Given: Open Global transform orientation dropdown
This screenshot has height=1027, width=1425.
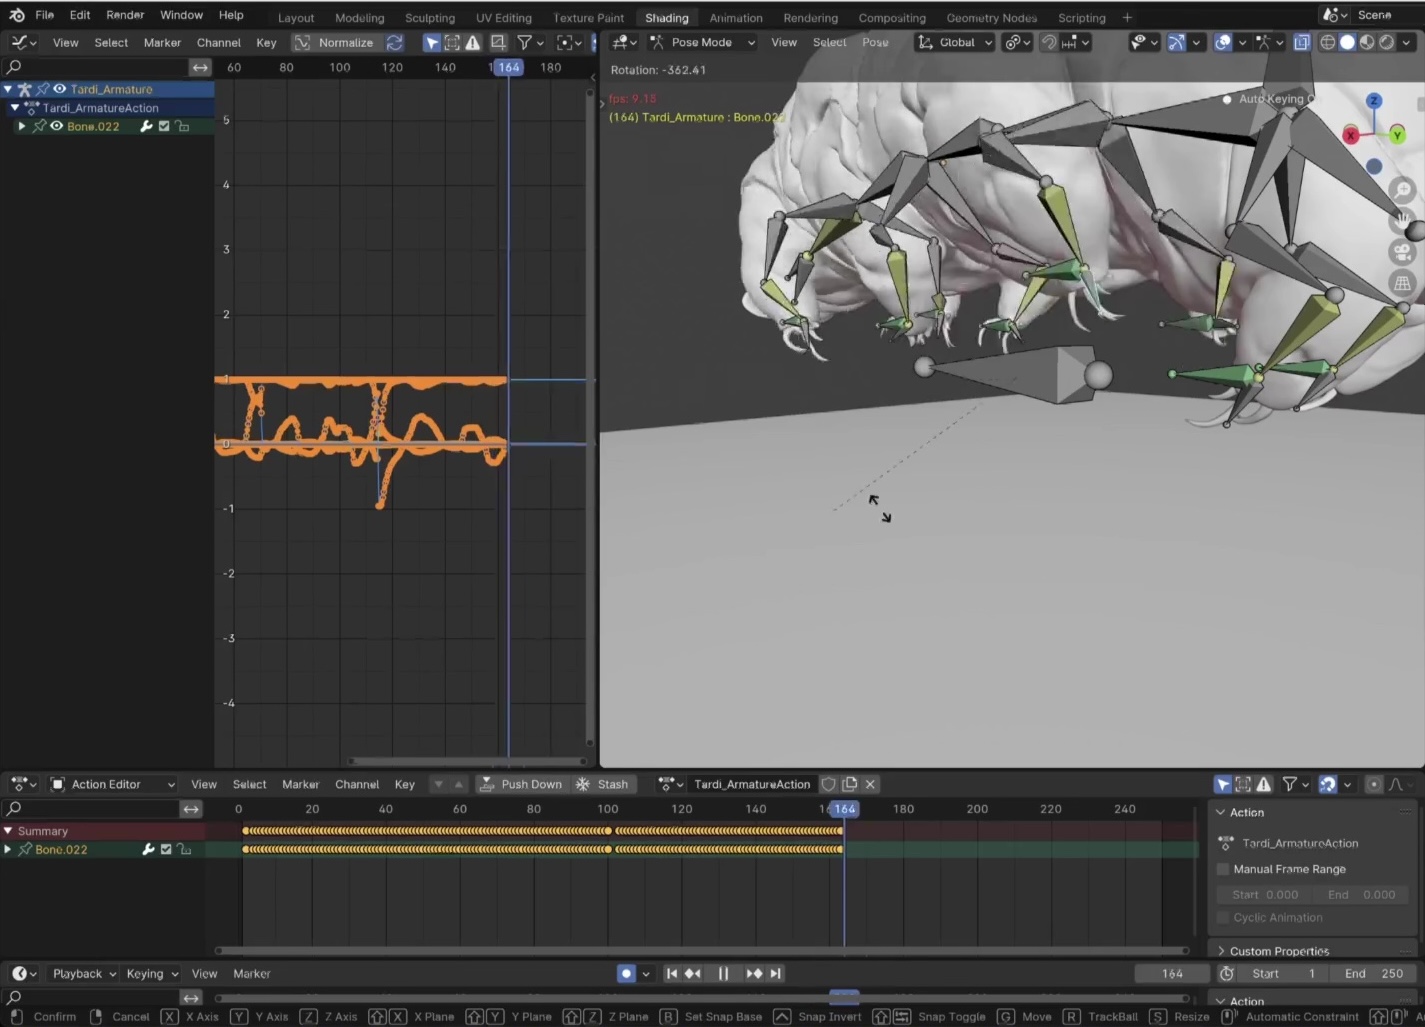Looking at the screenshot, I should pyautogui.click(x=955, y=42).
